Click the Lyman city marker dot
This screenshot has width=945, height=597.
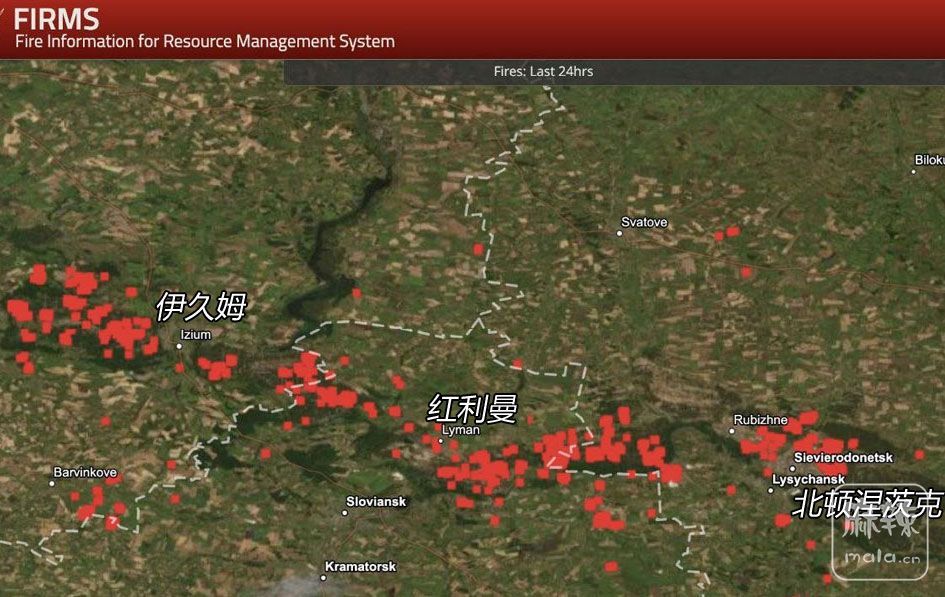[x=441, y=440]
